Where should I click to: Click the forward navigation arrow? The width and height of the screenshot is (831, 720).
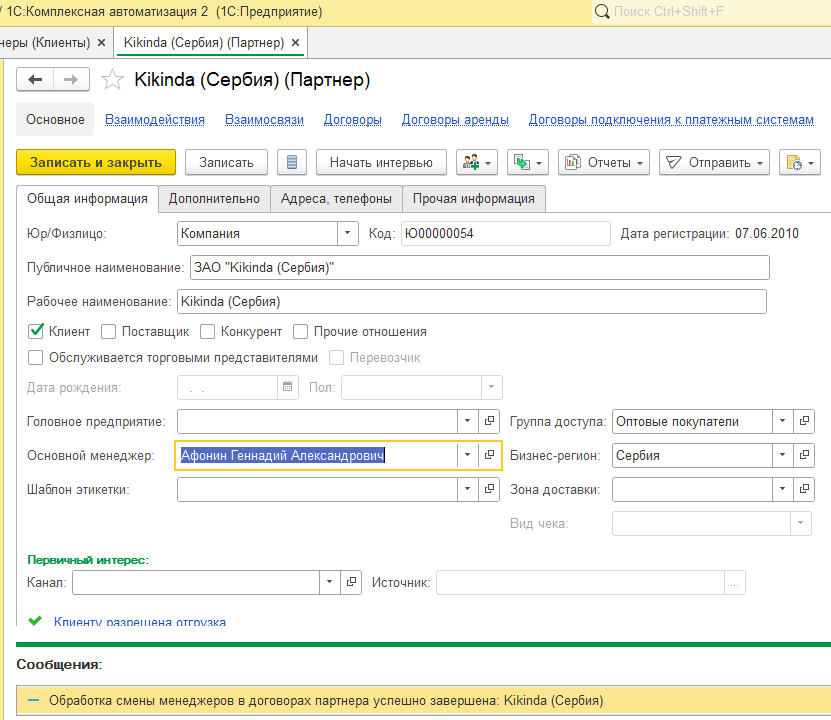tap(71, 79)
